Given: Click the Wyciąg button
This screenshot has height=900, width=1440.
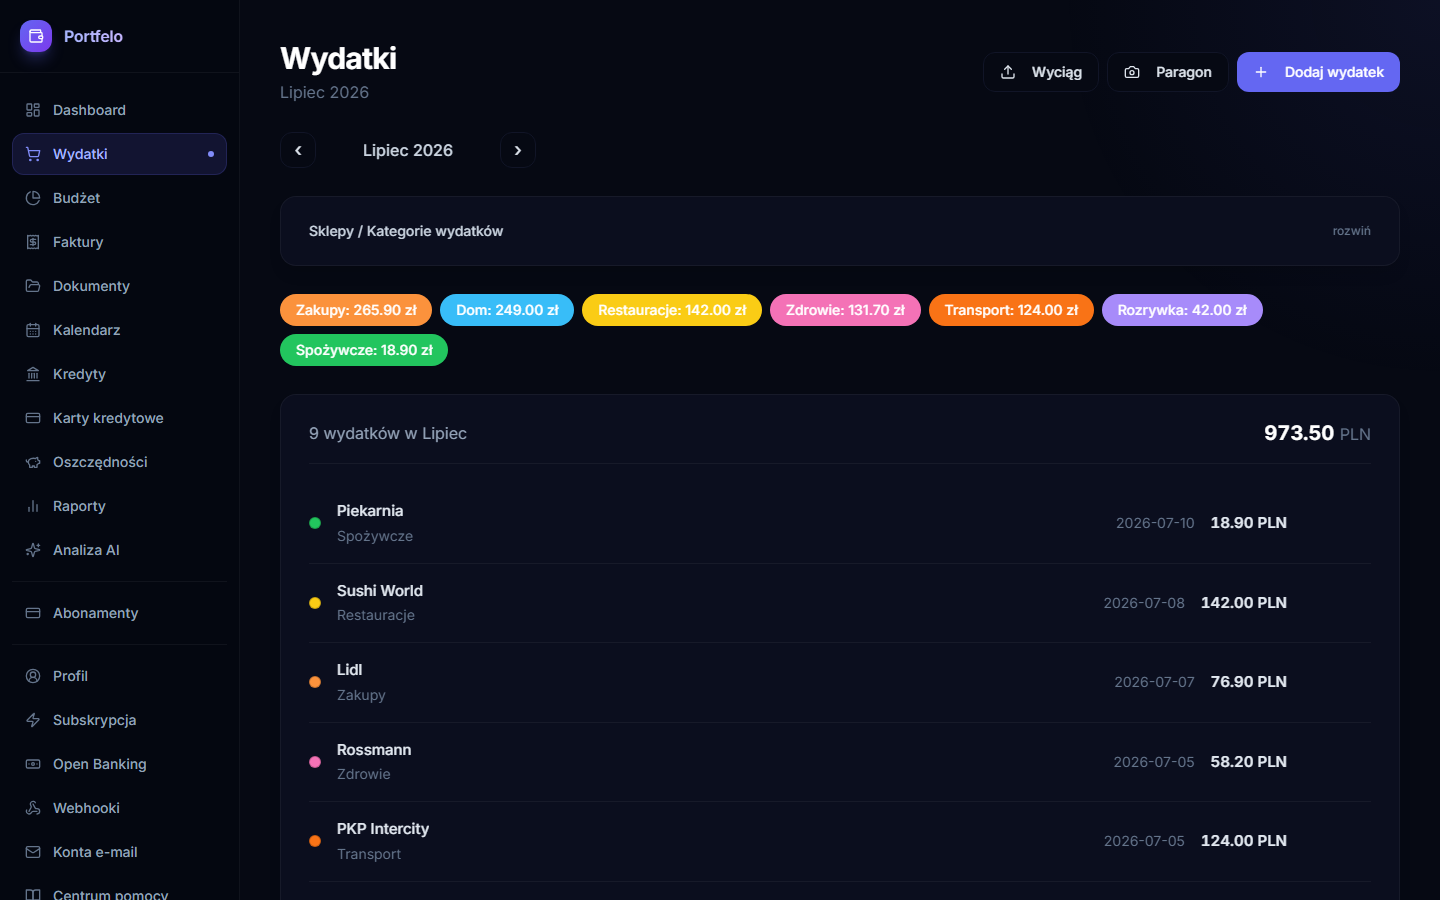Looking at the screenshot, I should [x=1041, y=72].
